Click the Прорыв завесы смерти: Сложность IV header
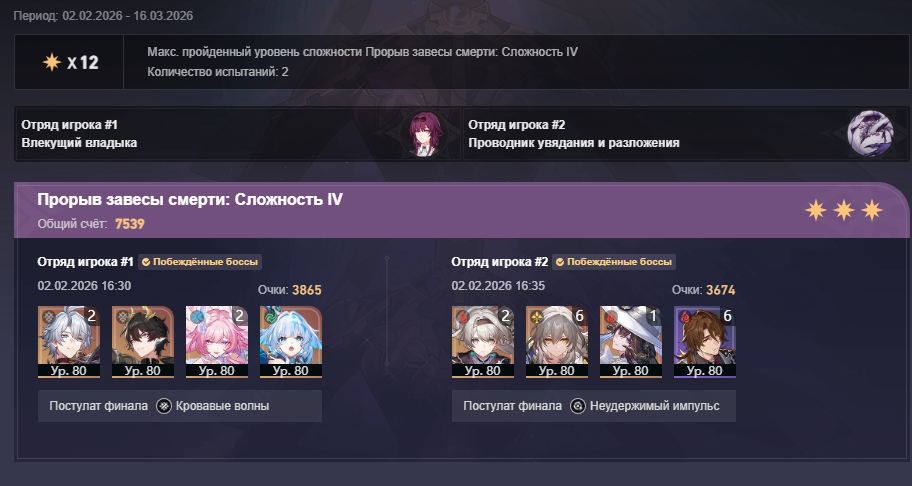This screenshot has height=486, width=912. [190, 199]
